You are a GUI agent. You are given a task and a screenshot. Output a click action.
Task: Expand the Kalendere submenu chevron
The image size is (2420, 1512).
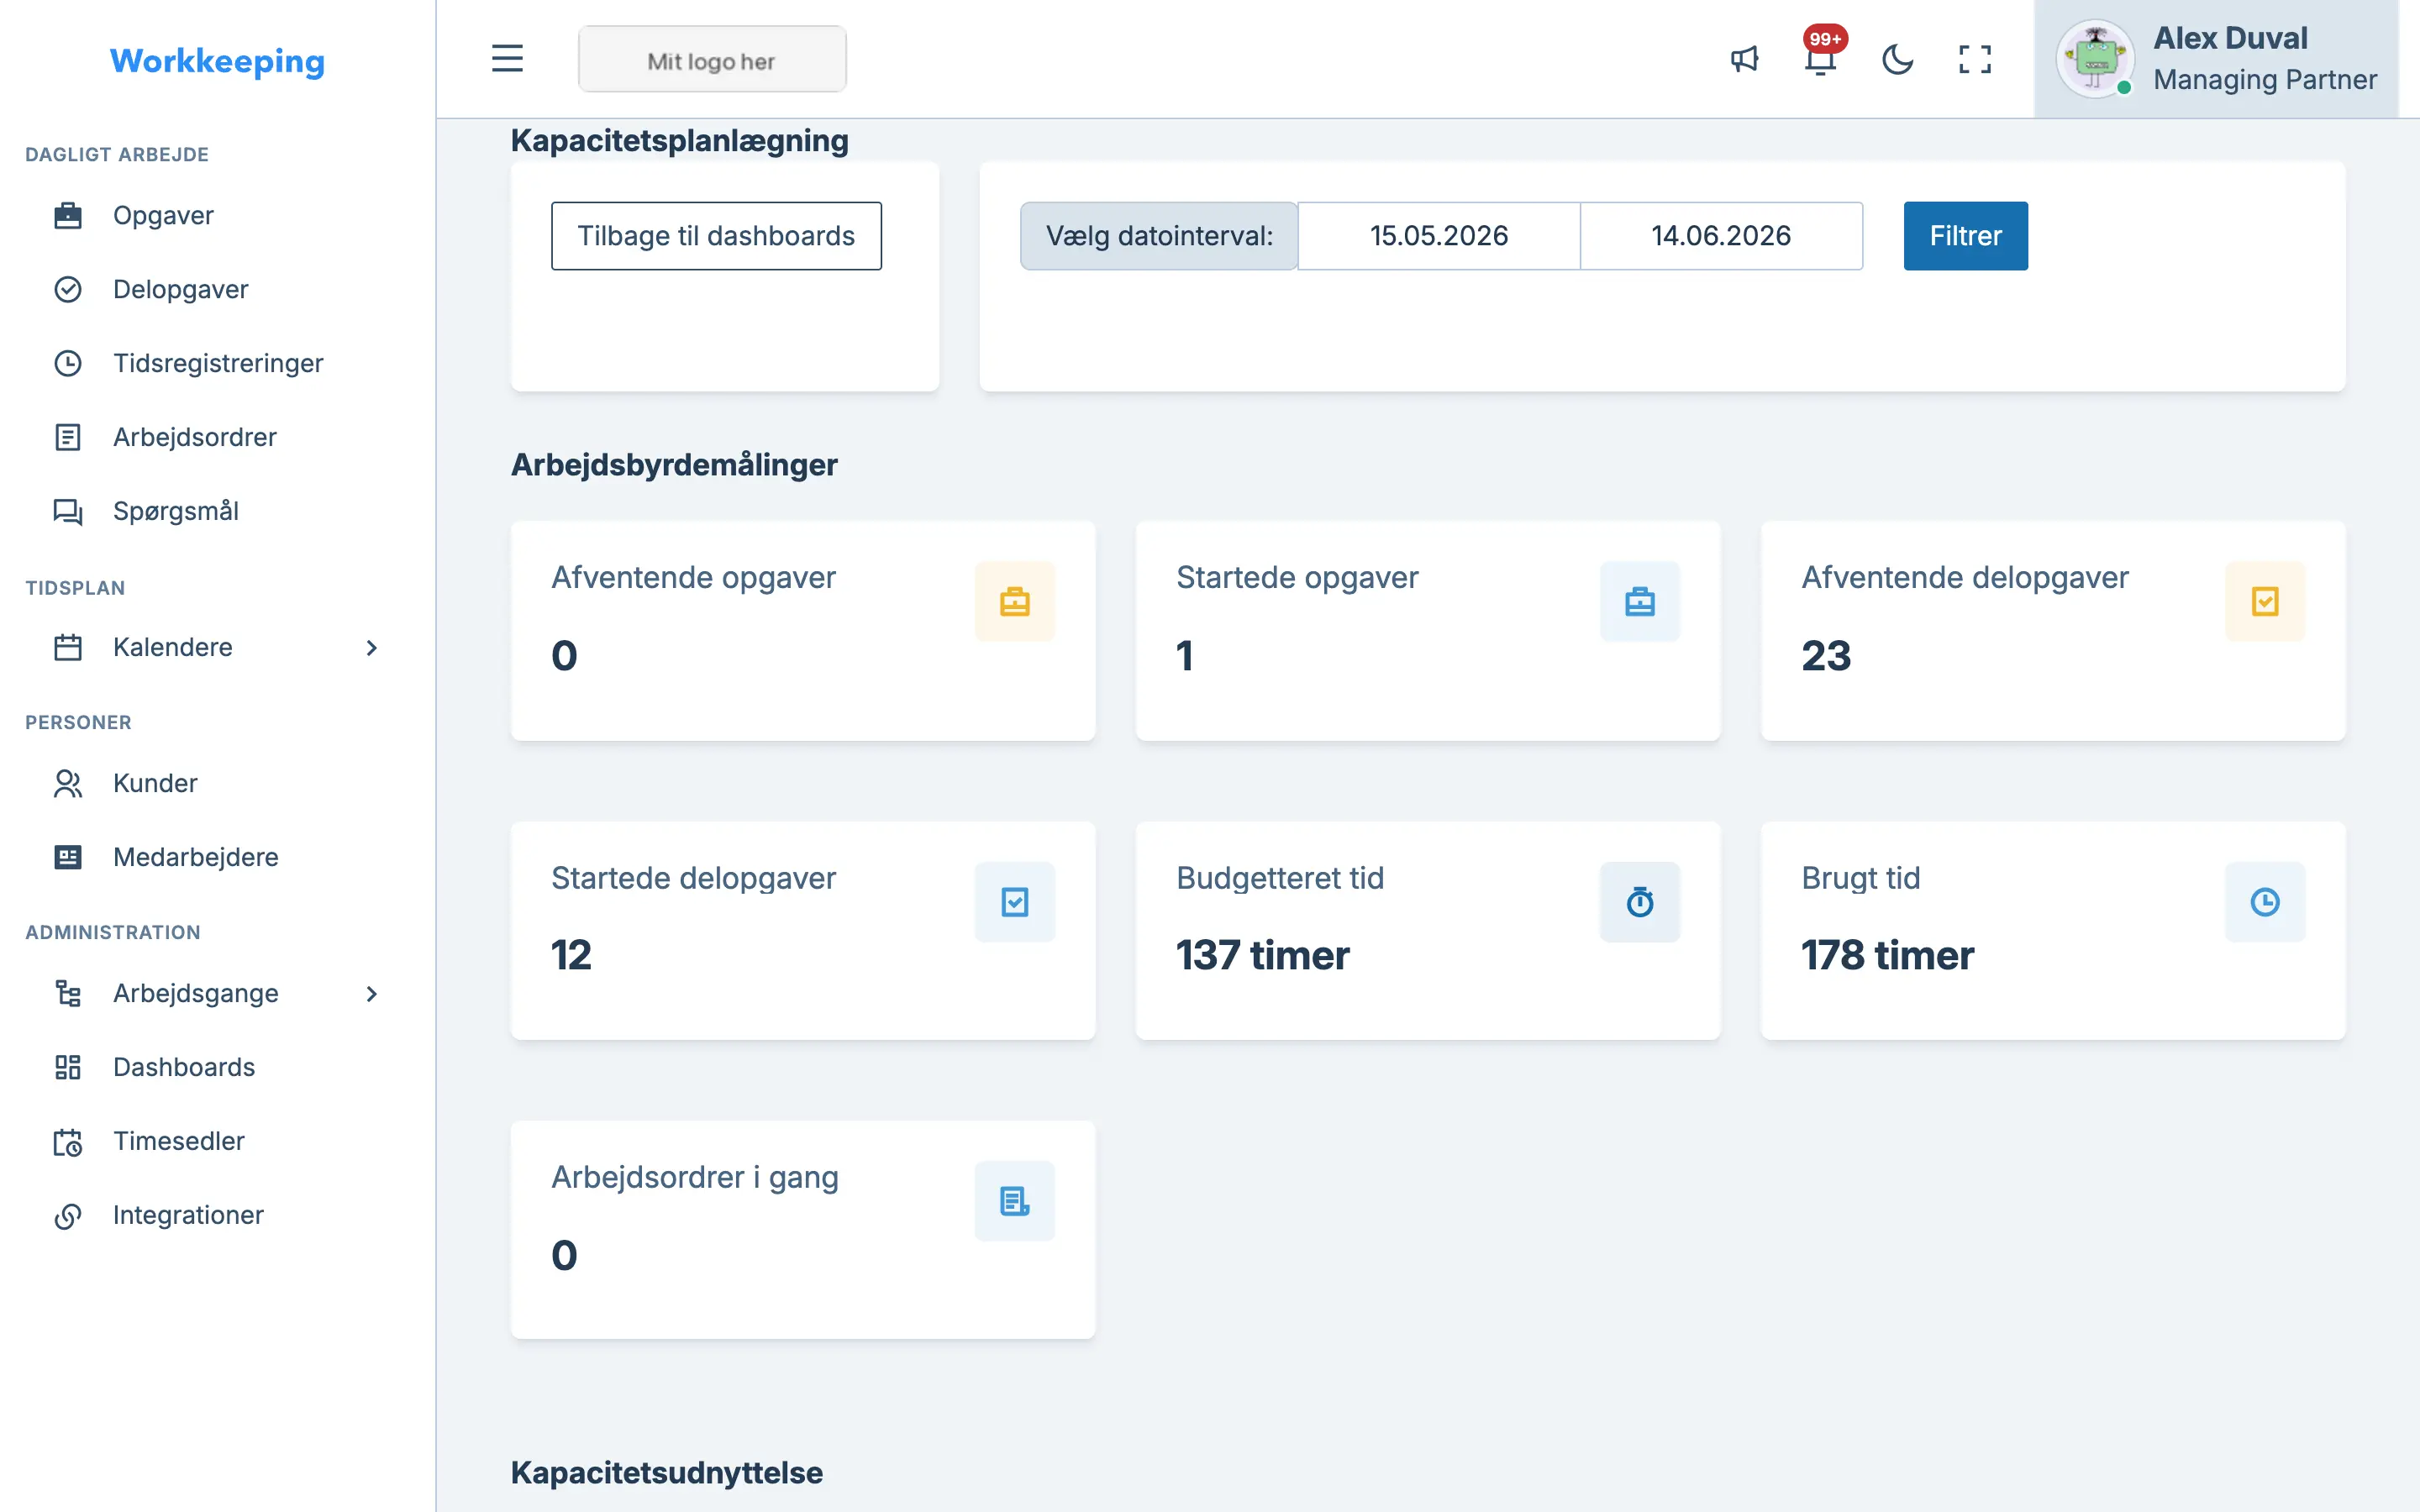[x=371, y=647]
